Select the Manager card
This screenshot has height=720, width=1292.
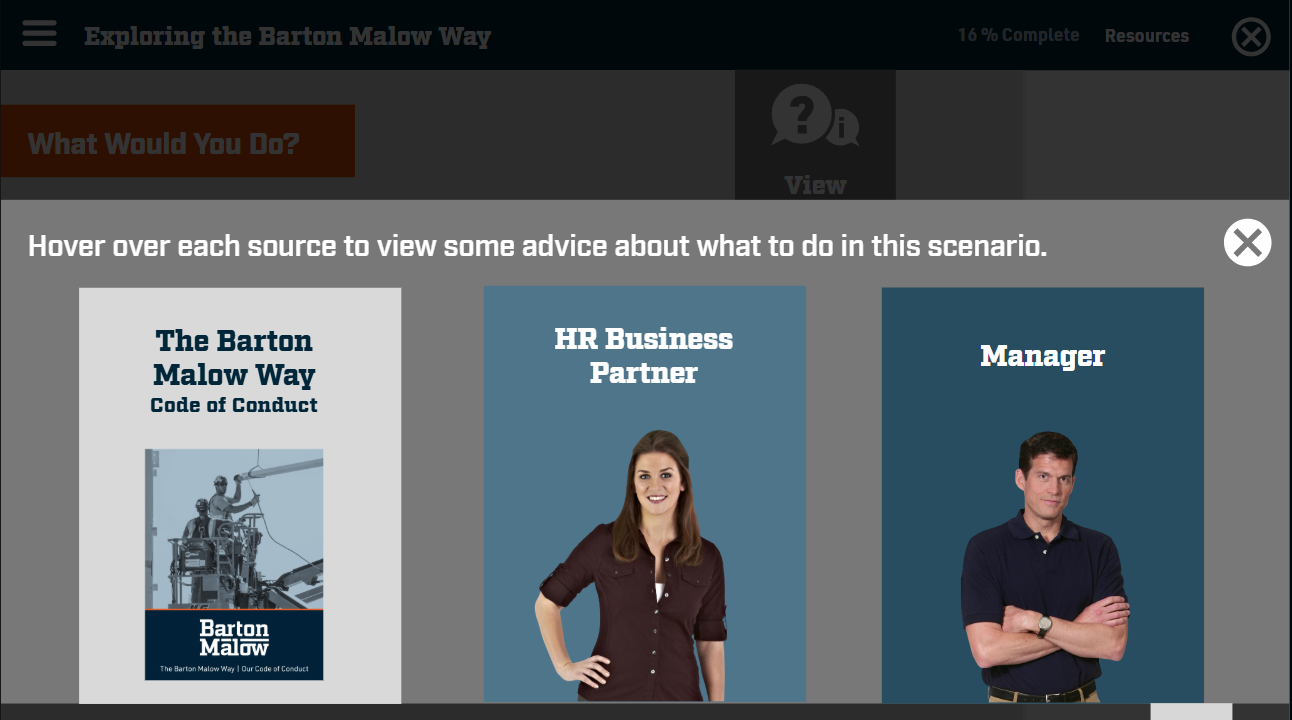pyautogui.click(x=1043, y=495)
